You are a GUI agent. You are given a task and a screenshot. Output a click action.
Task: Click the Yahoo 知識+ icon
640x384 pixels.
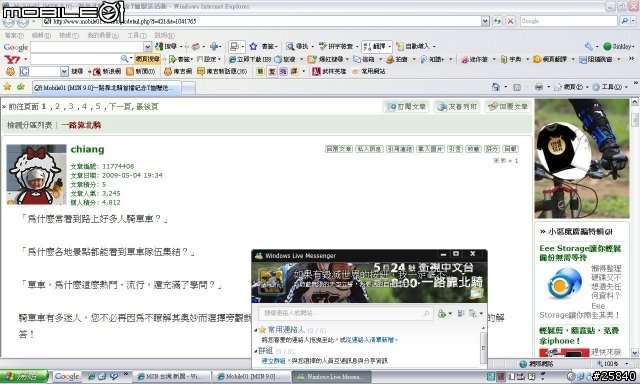point(423,60)
